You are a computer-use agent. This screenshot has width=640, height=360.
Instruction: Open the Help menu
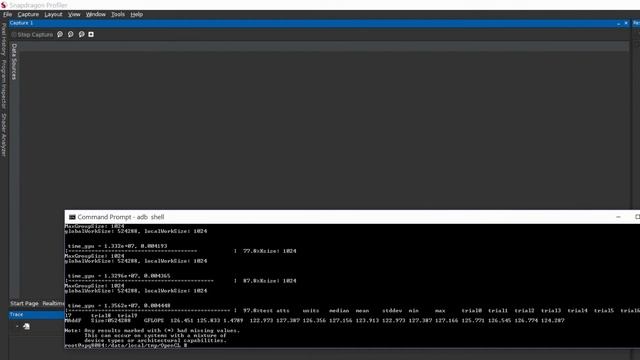[x=136, y=14]
